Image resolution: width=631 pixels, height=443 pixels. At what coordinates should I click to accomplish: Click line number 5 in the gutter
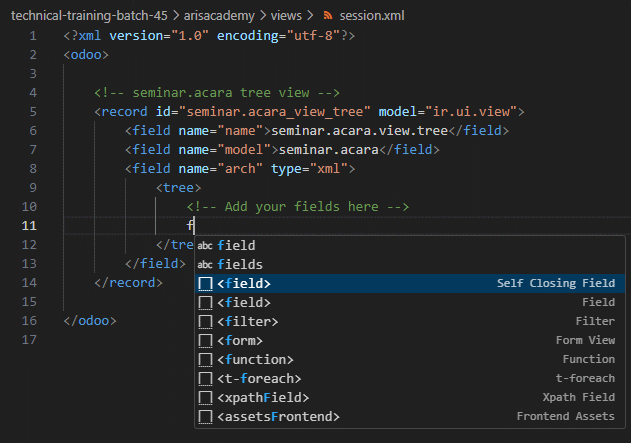(x=33, y=111)
